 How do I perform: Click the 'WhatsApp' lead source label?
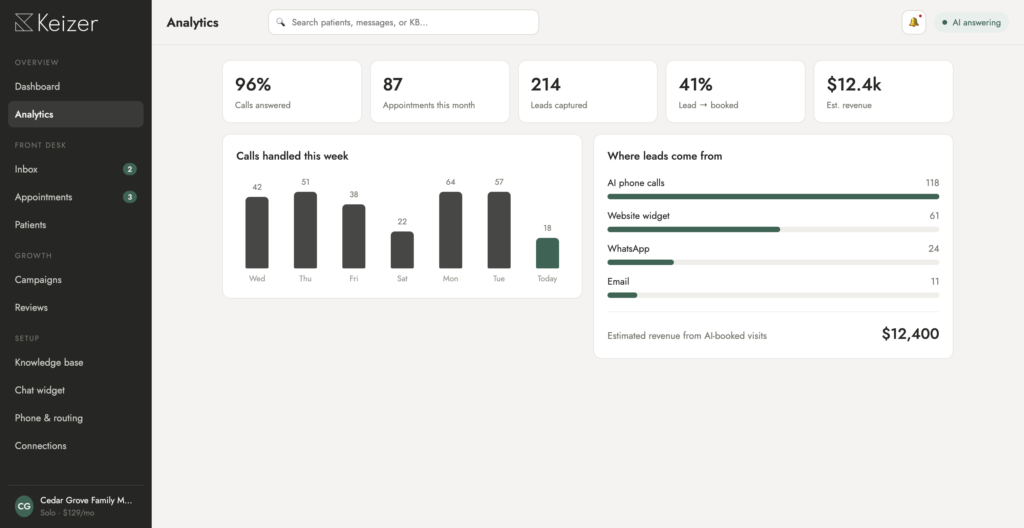coord(628,248)
